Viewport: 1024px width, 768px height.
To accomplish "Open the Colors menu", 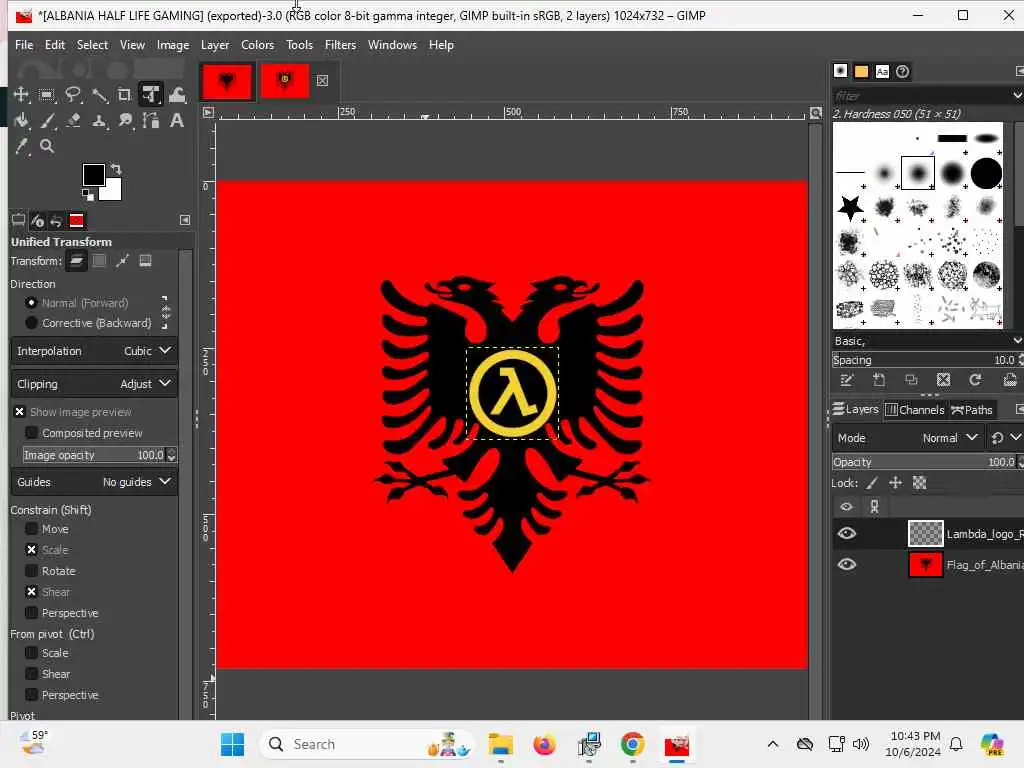I will pos(257,45).
